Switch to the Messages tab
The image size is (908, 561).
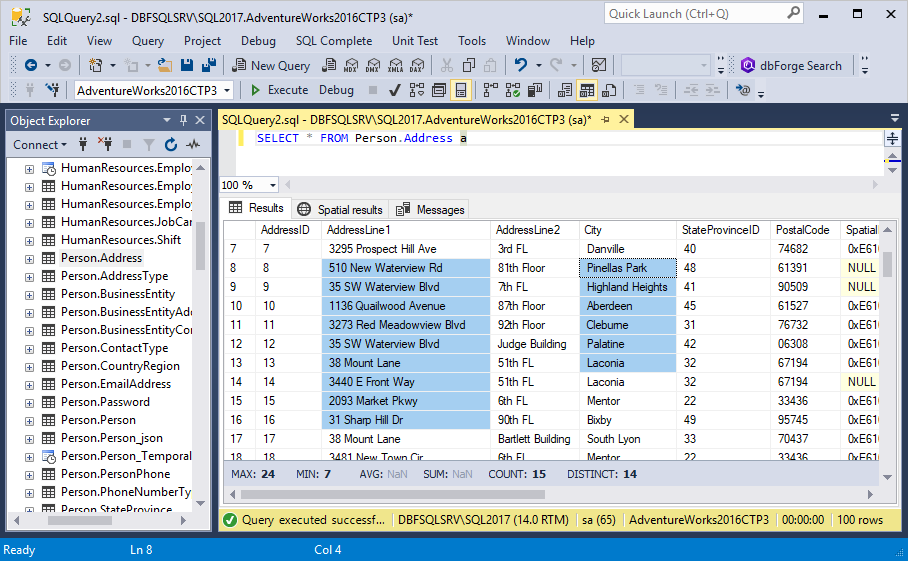tap(430, 209)
